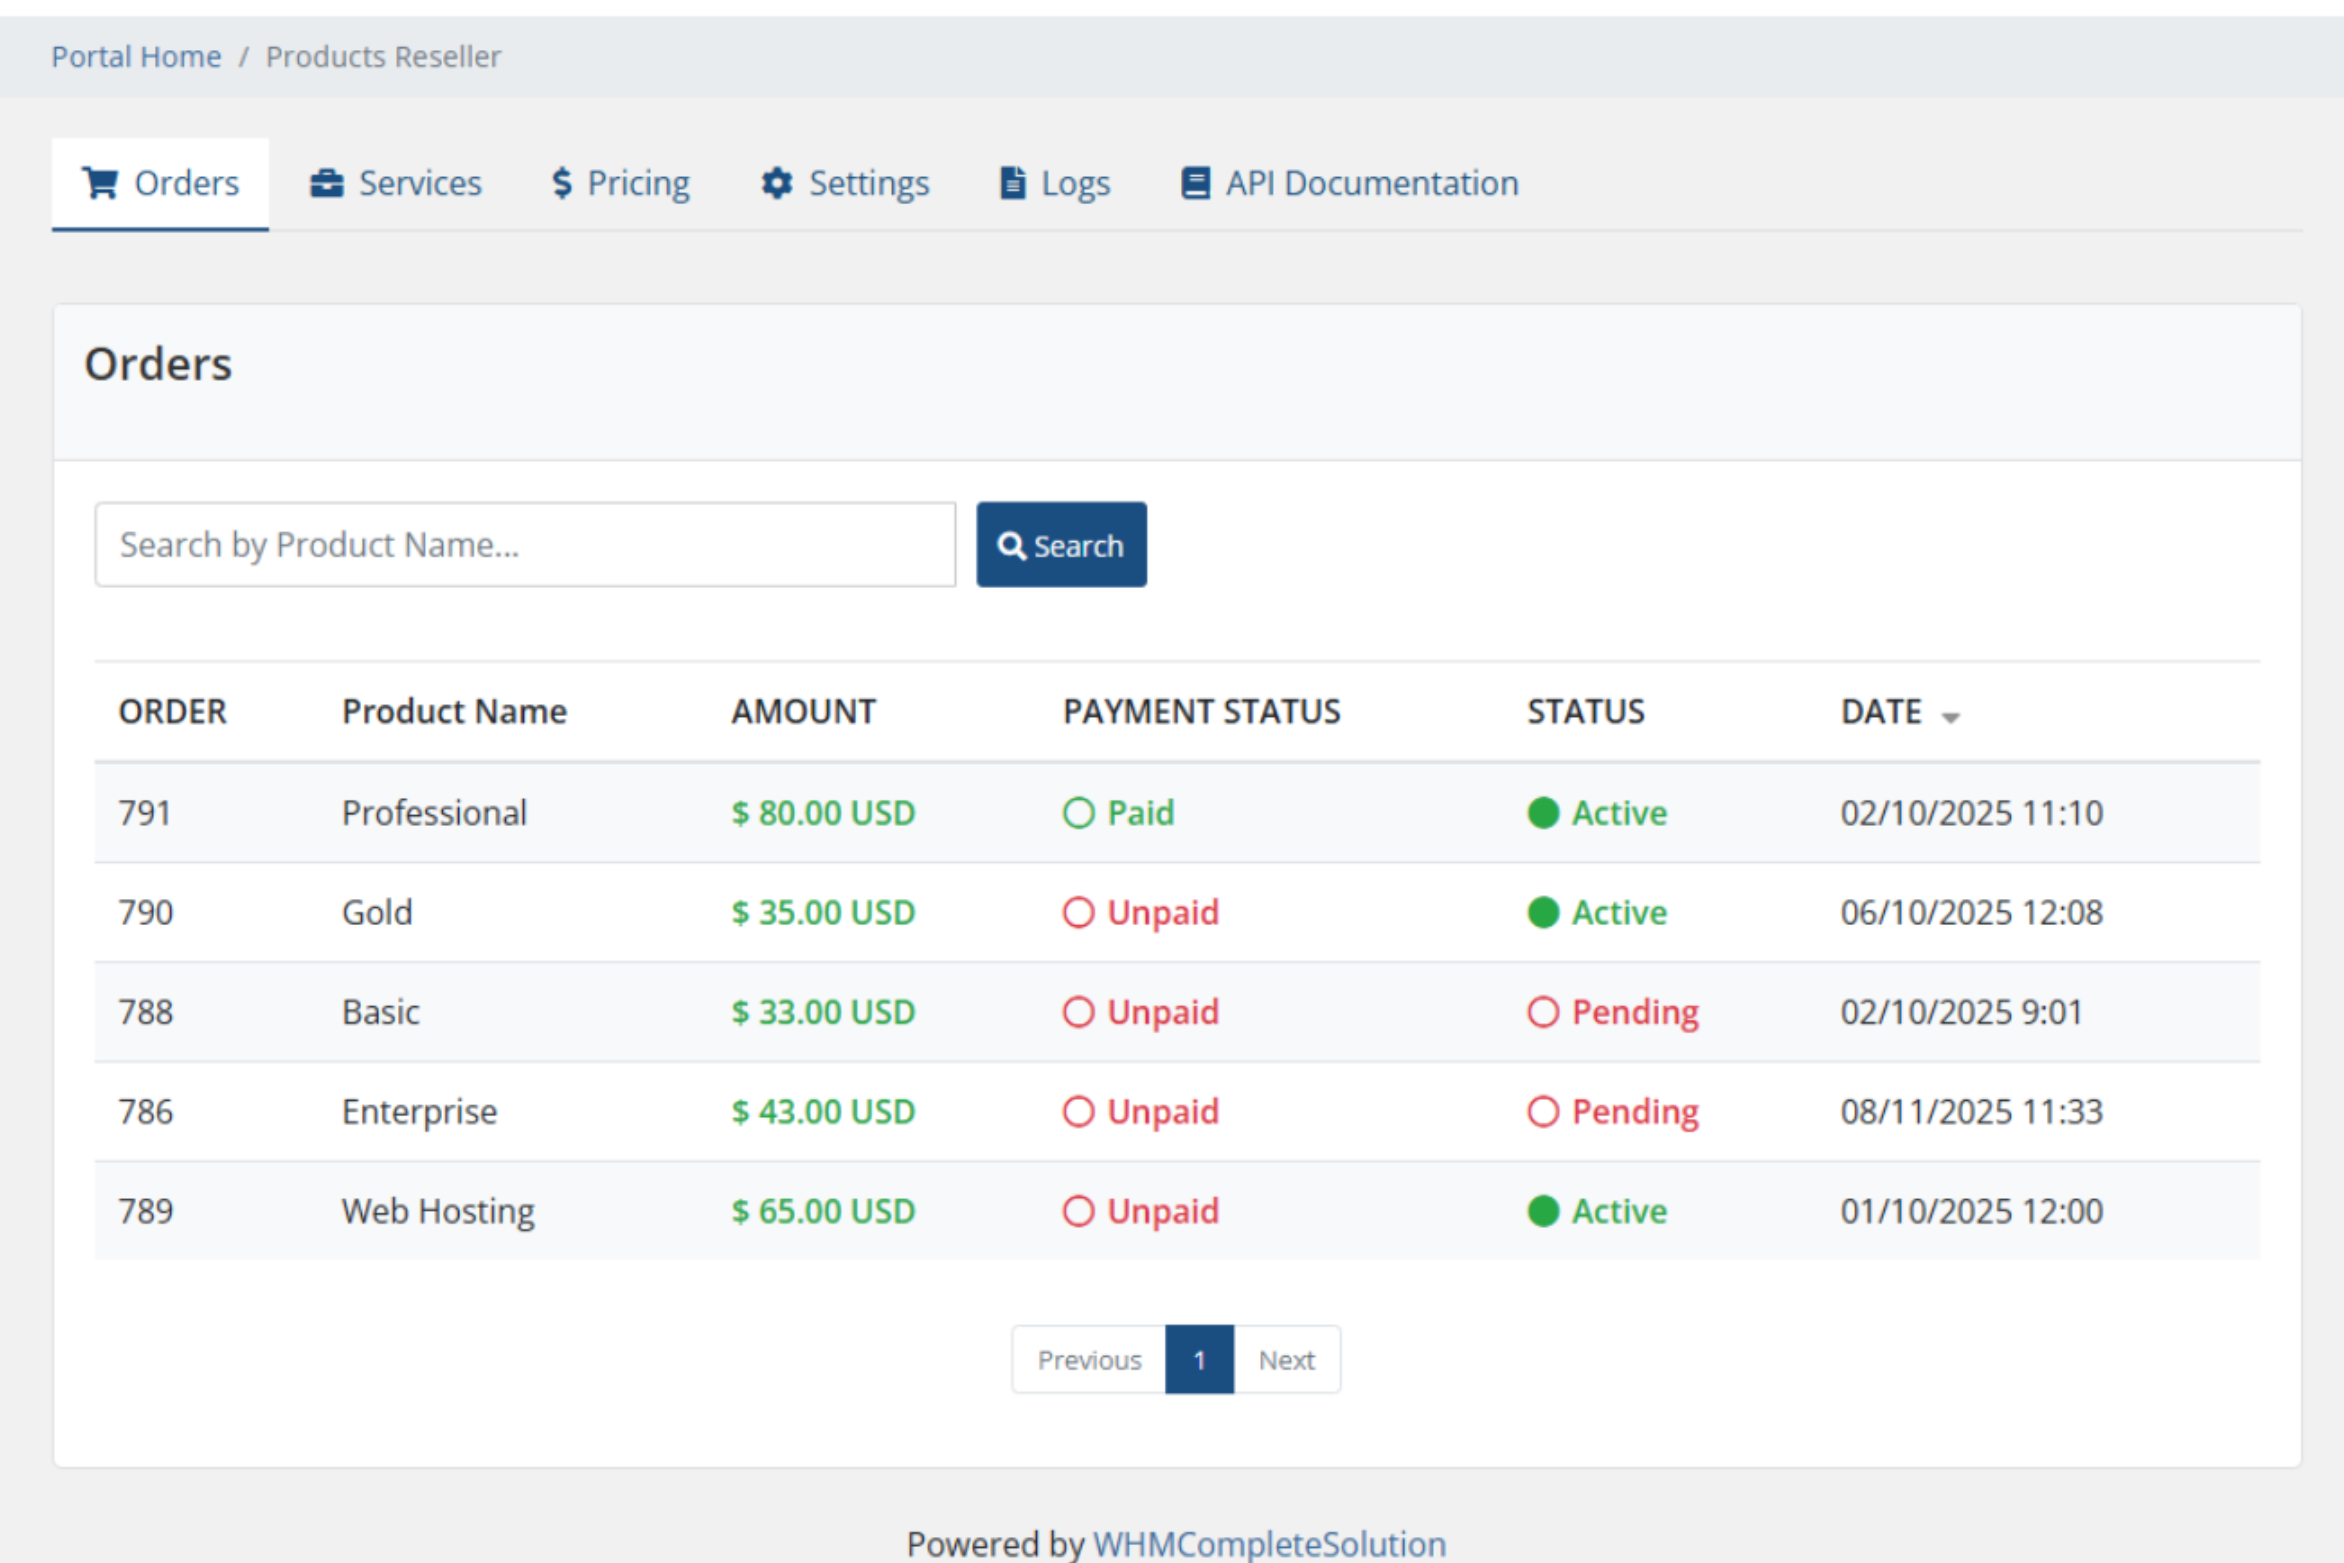Image resolution: width=2344 pixels, height=1563 pixels.
Task: Sort by ORDER column header
Action: [x=172, y=711]
